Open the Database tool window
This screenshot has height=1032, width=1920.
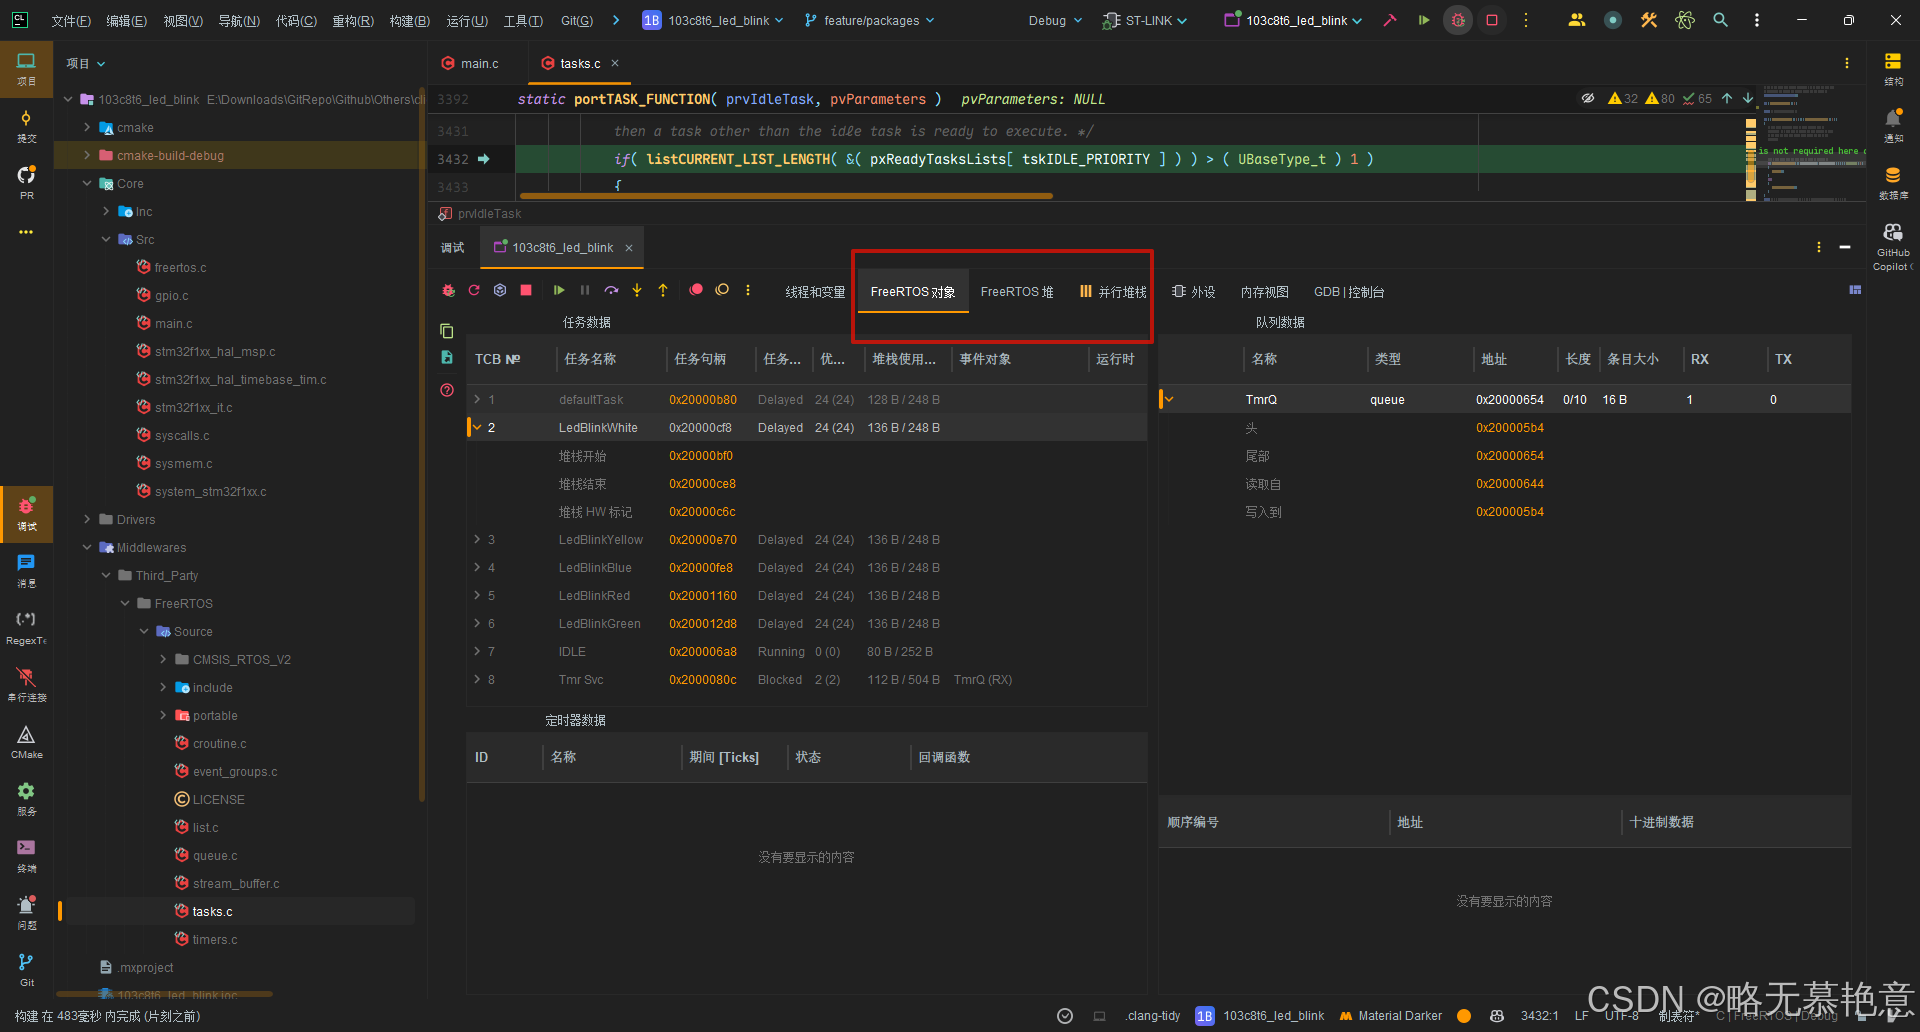pos(1893,183)
